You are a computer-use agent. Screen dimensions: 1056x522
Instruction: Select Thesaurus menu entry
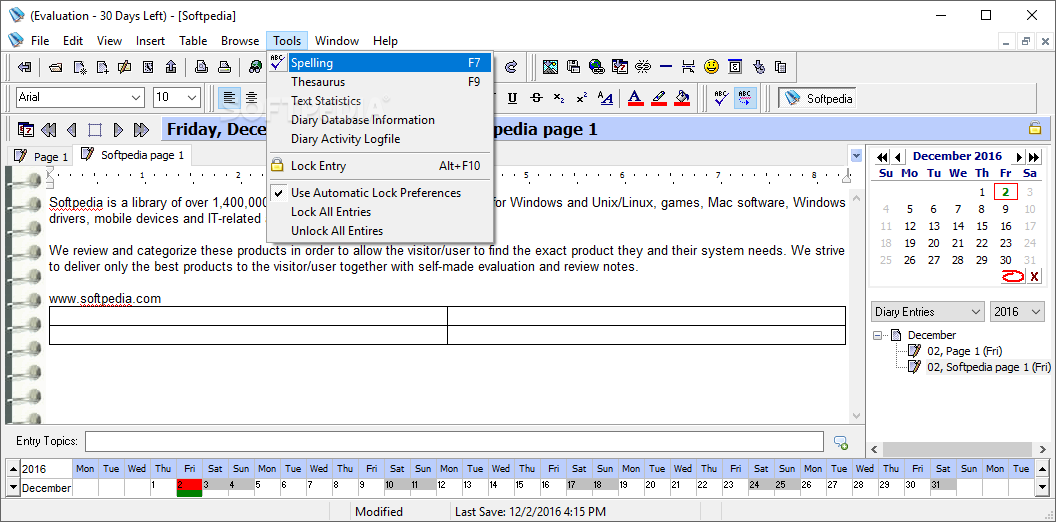[x=381, y=81]
